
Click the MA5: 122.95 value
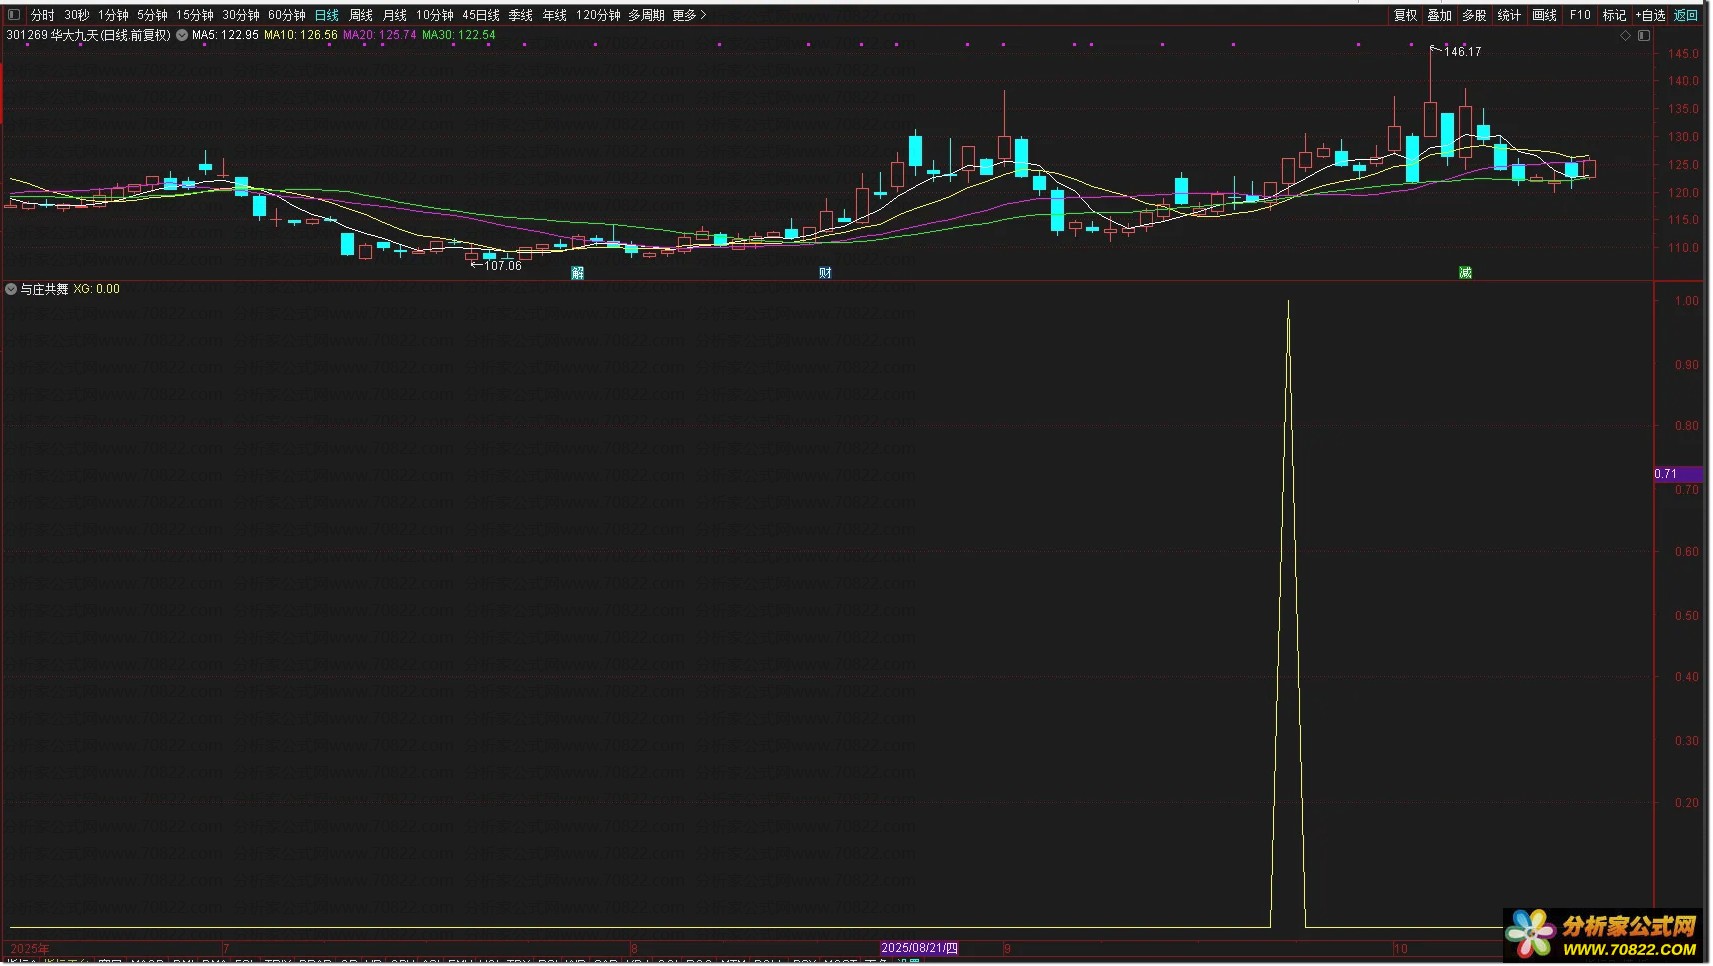click(225, 35)
